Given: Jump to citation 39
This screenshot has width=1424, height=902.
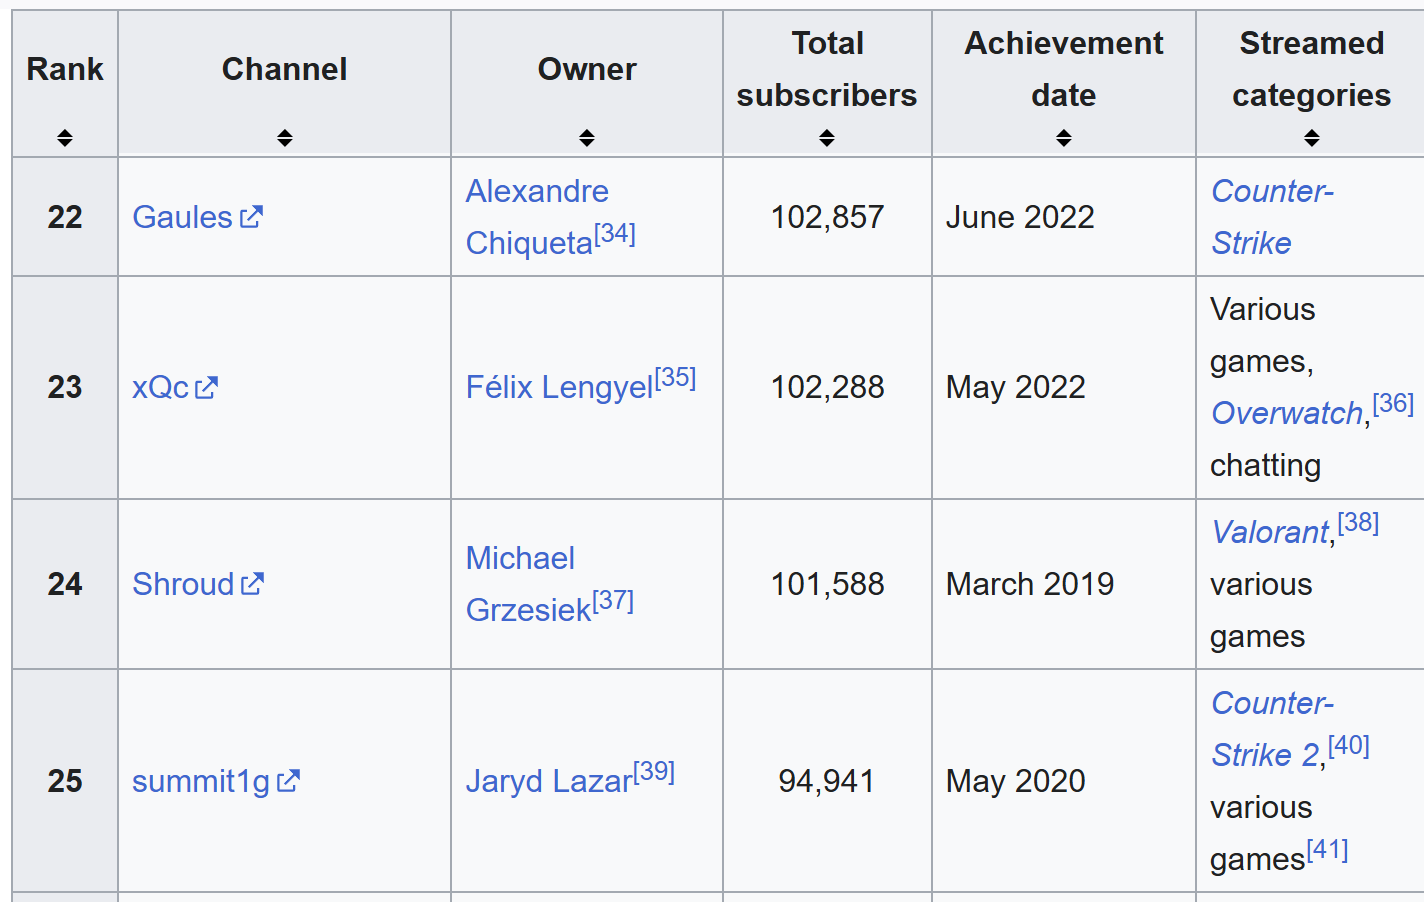Looking at the screenshot, I should (654, 772).
